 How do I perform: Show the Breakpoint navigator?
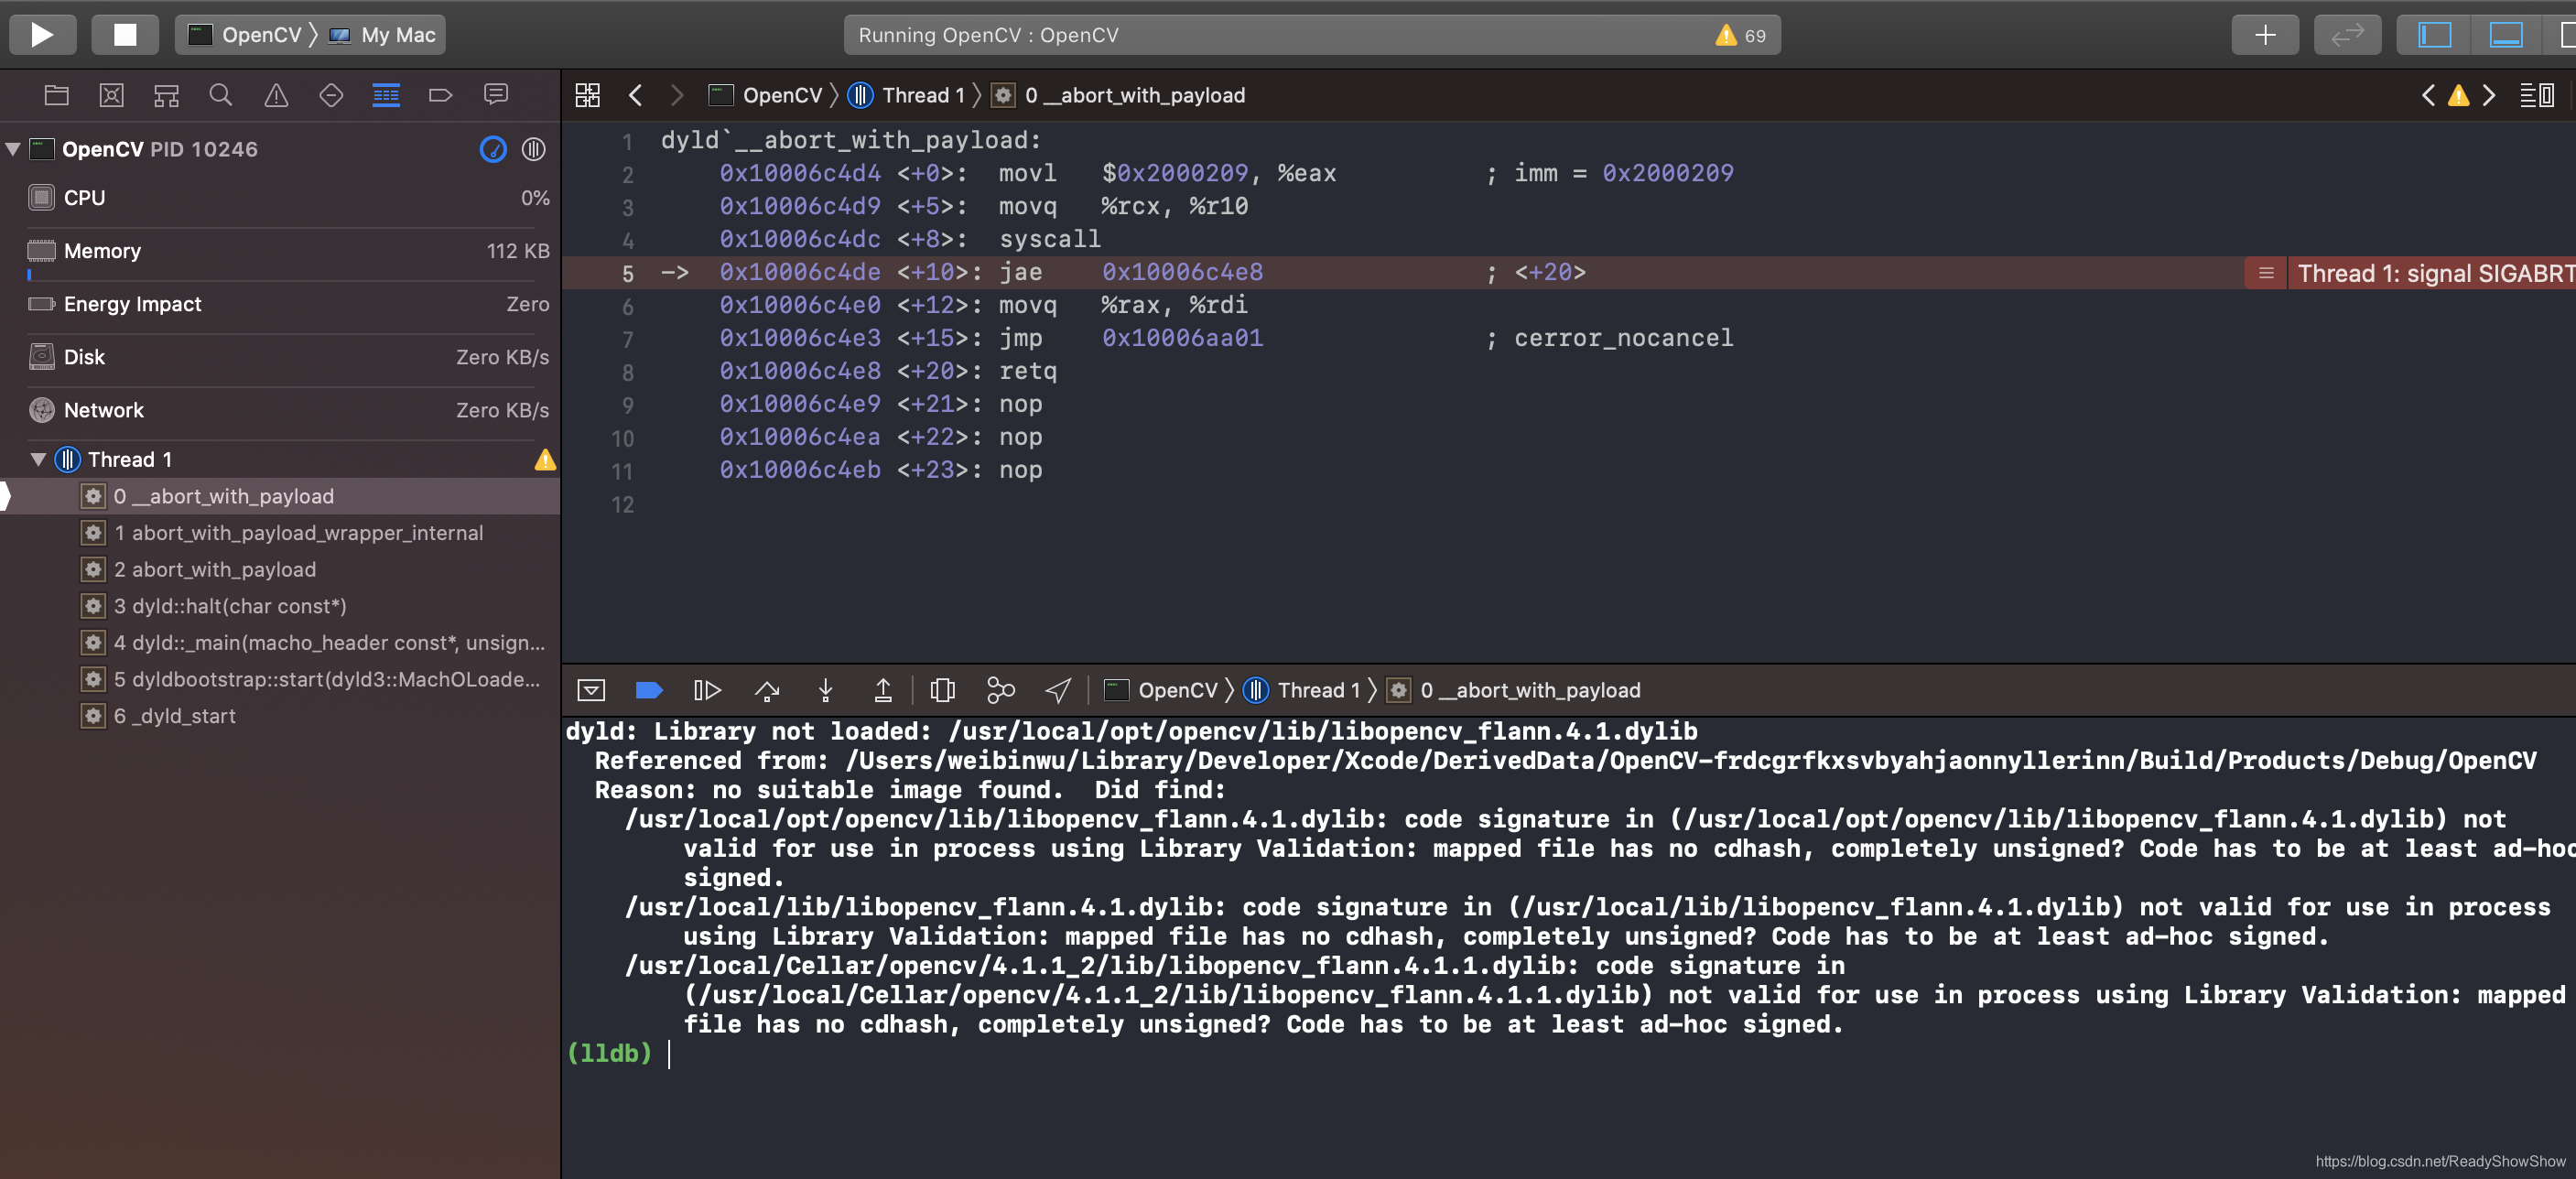pyautogui.click(x=440, y=95)
